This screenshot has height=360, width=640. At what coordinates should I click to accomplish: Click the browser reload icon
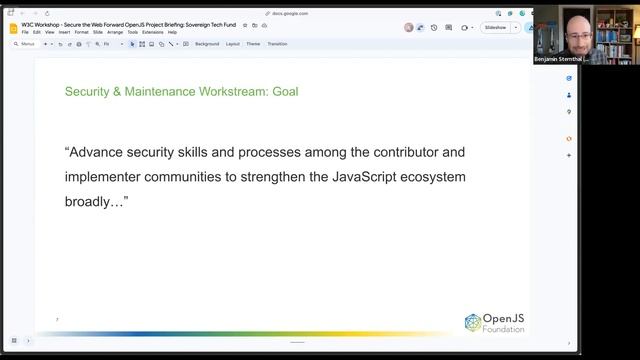click(x=47, y=13)
